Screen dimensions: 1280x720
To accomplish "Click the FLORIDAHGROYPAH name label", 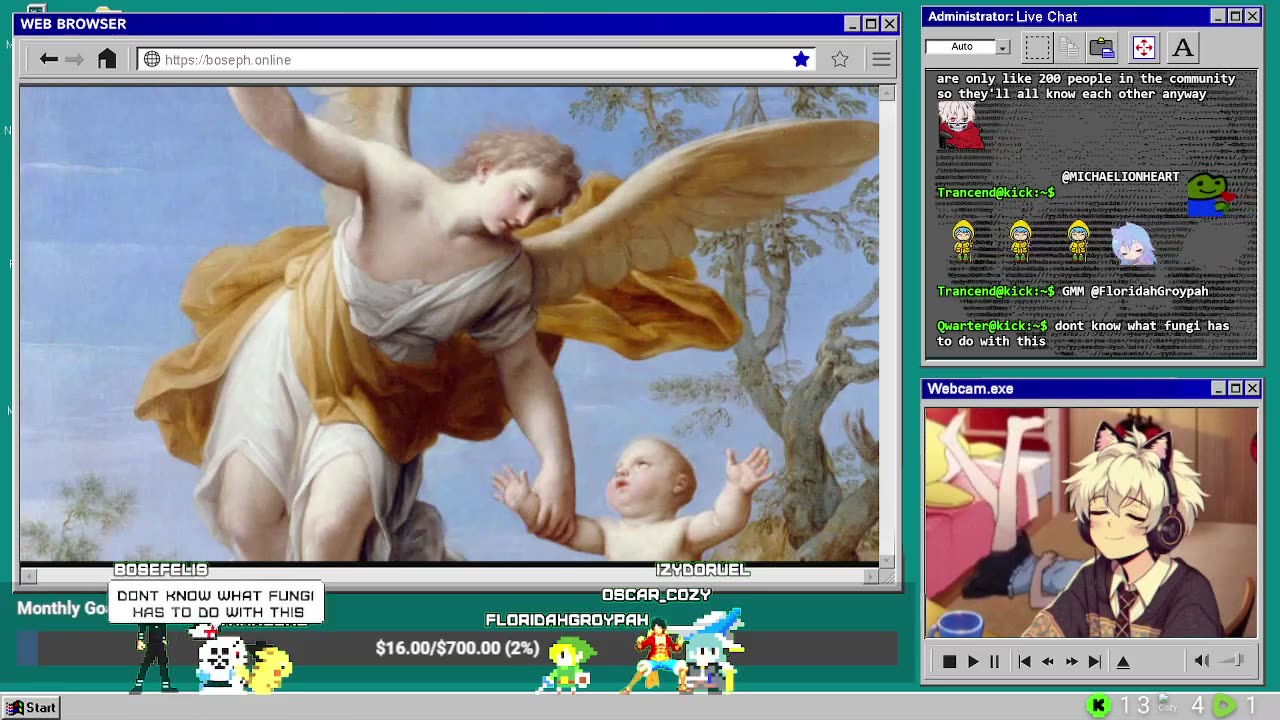I will tap(567, 621).
